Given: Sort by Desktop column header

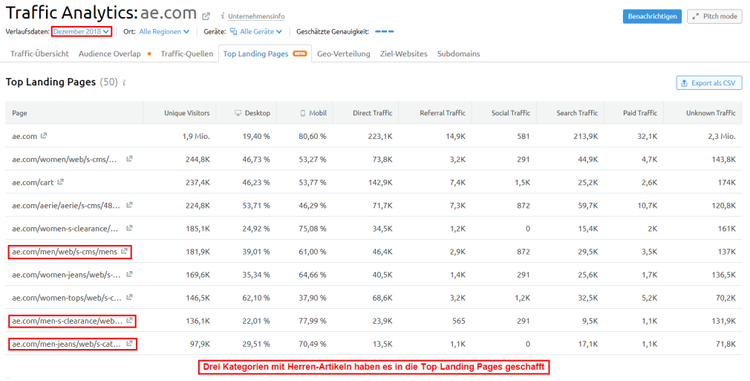Looking at the screenshot, I should click(253, 113).
